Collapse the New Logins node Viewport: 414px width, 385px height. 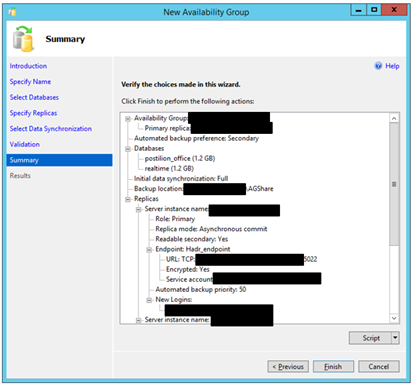click(x=149, y=300)
